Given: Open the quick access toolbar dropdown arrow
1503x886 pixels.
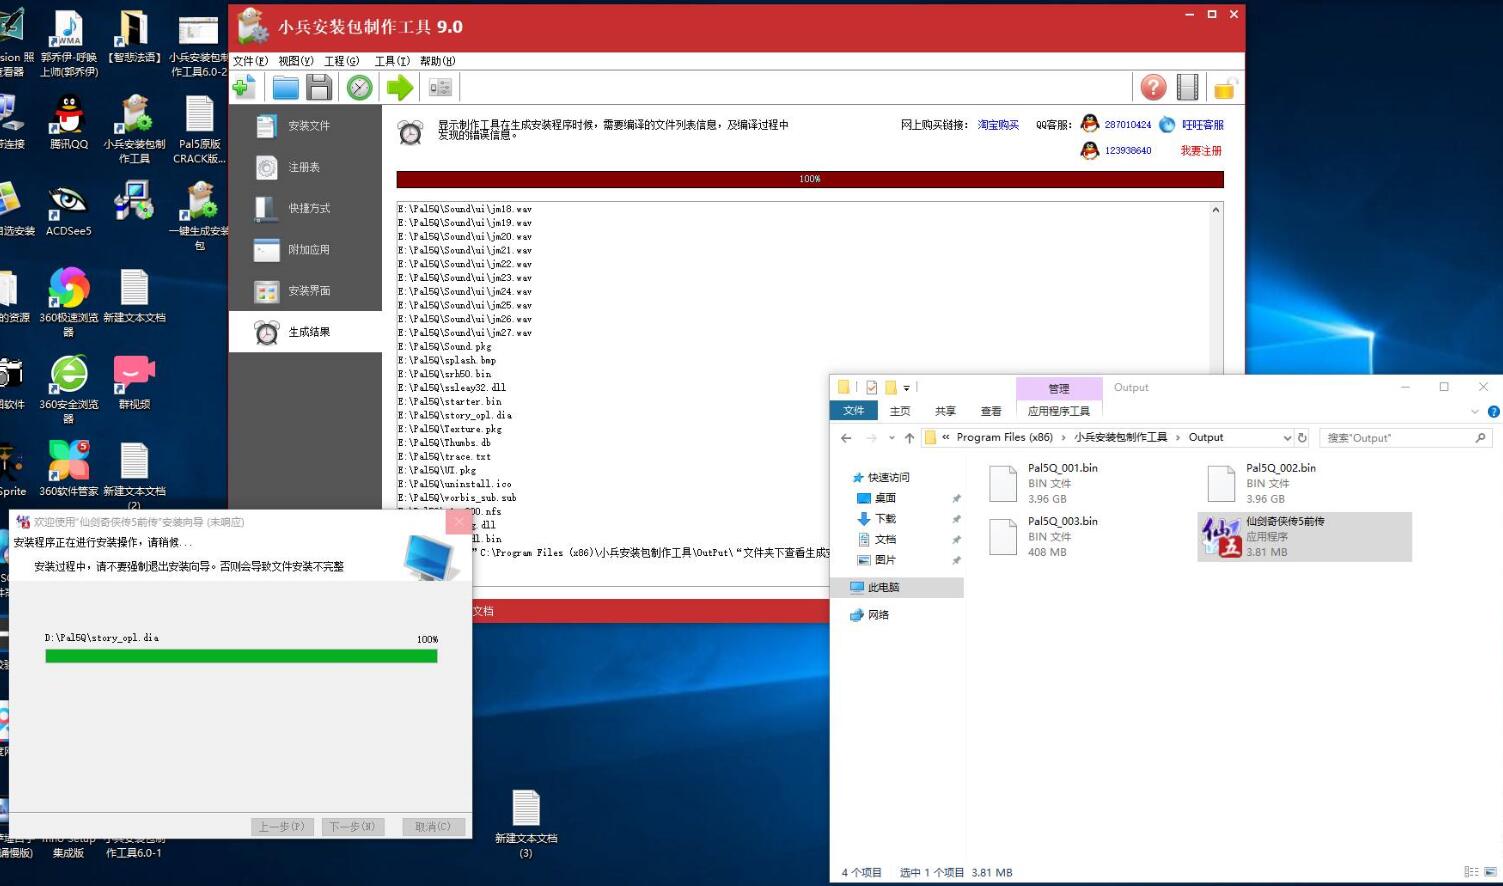Looking at the screenshot, I should click(907, 388).
